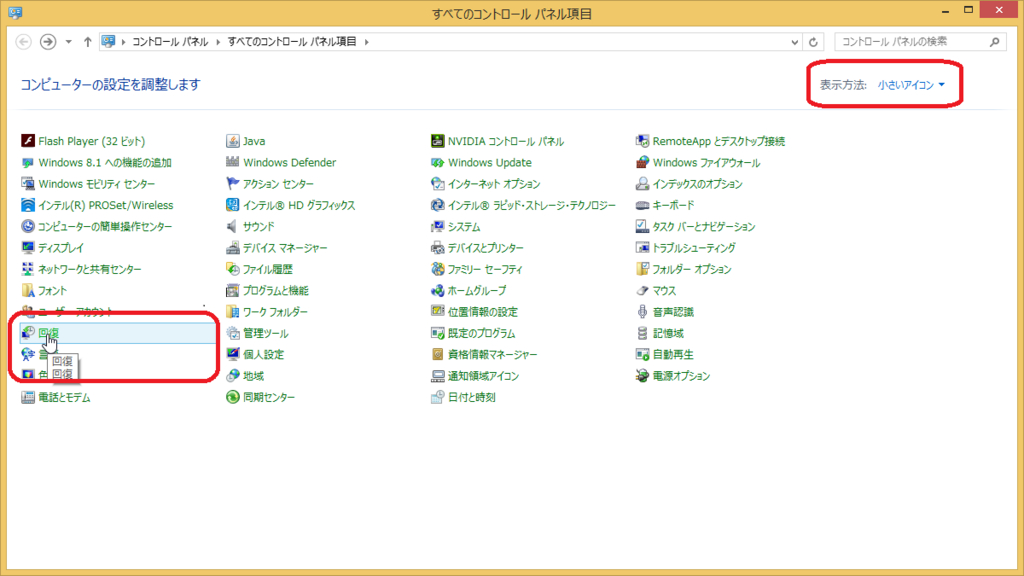The height and width of the screenshot is (576, 1024).
Task: Click the デバイスとプリンター icon
Action: (x=438, y=248)
